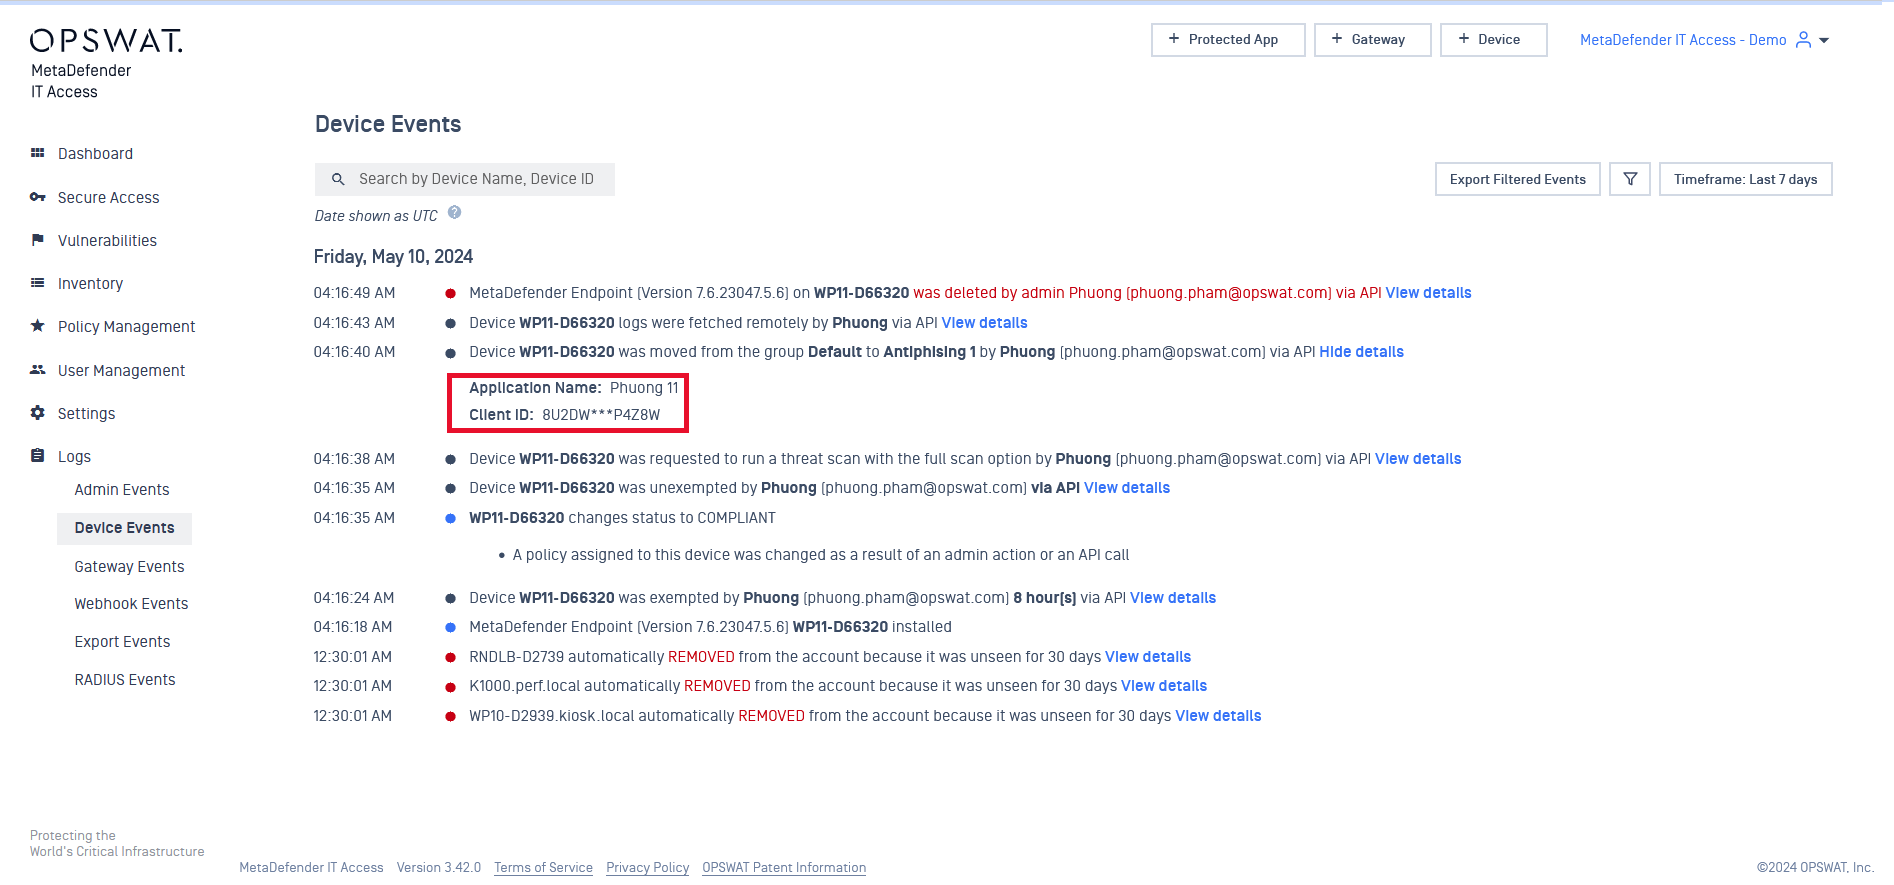1894x885 pixels.
Task: Click the user profile avatar icon
Action: [1803, 40]
